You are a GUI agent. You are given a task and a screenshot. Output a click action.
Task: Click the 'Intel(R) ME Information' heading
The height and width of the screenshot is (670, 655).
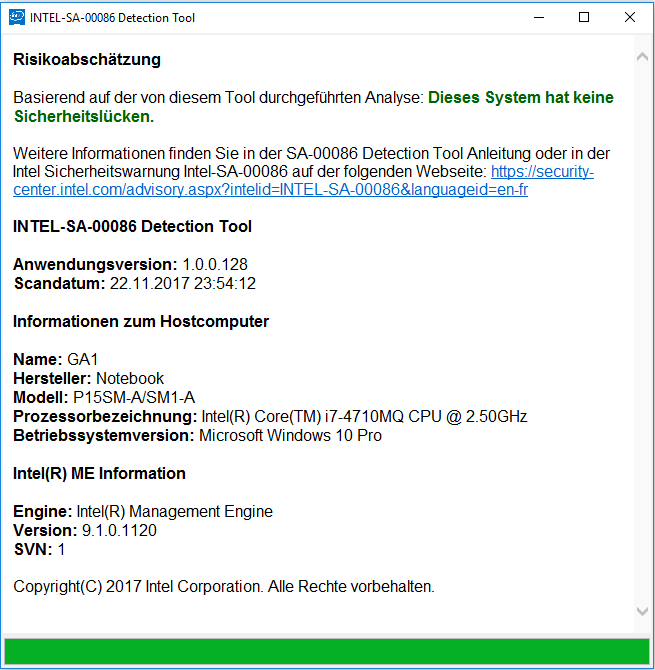point(100,473)
